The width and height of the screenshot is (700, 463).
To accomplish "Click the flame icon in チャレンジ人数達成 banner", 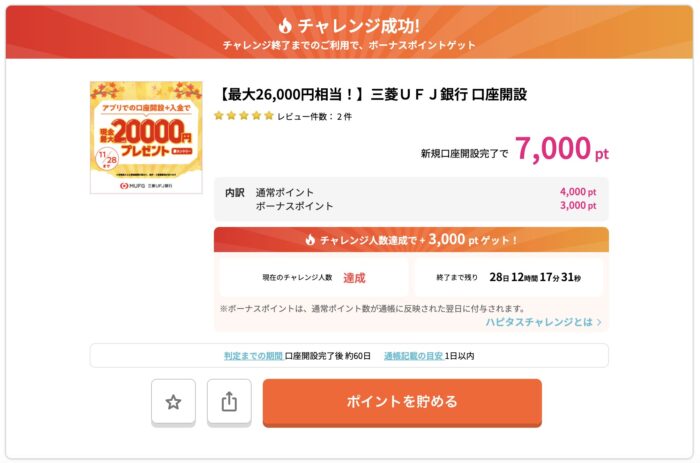I will 310,240.
